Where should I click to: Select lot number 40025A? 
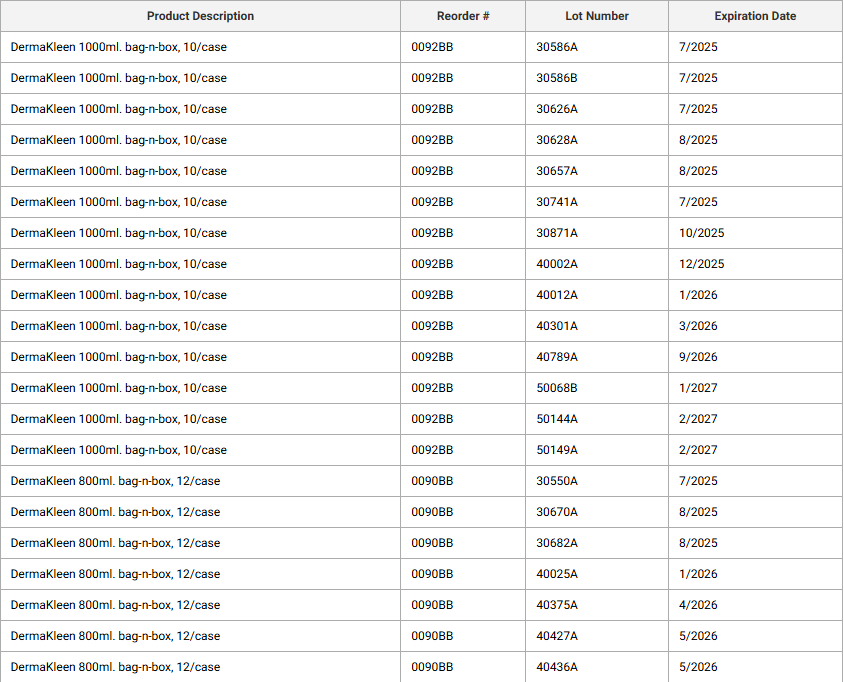[x=557, y=574]
